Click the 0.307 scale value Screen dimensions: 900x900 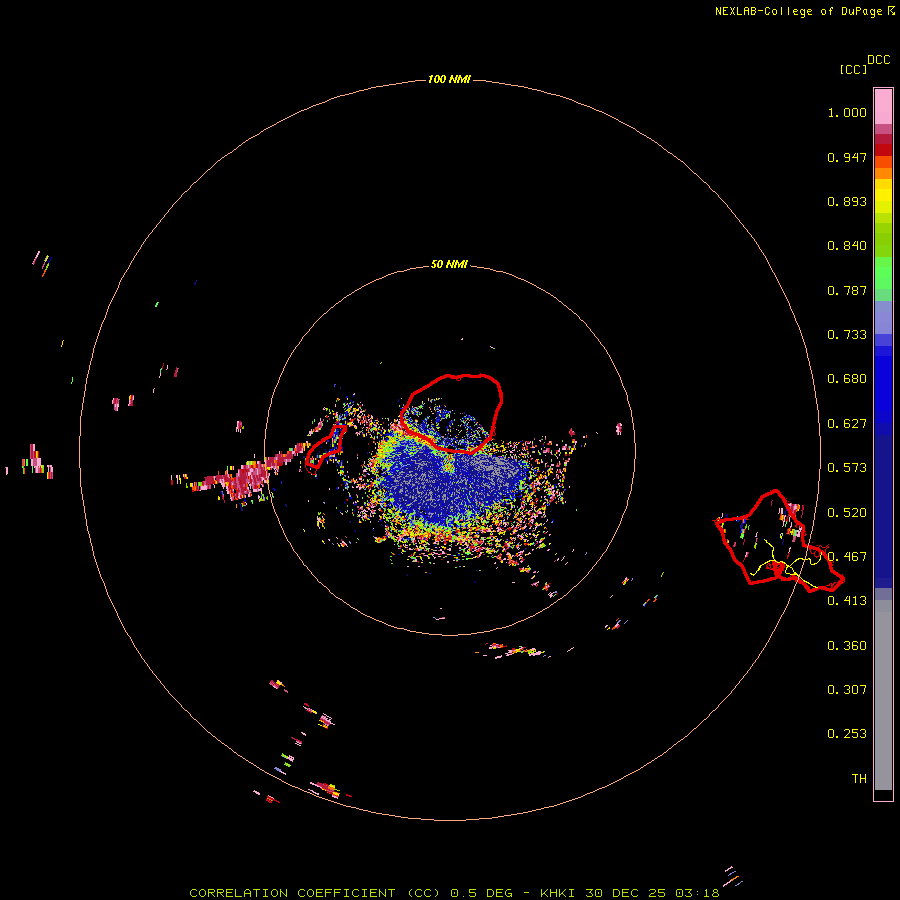(847, 690)
